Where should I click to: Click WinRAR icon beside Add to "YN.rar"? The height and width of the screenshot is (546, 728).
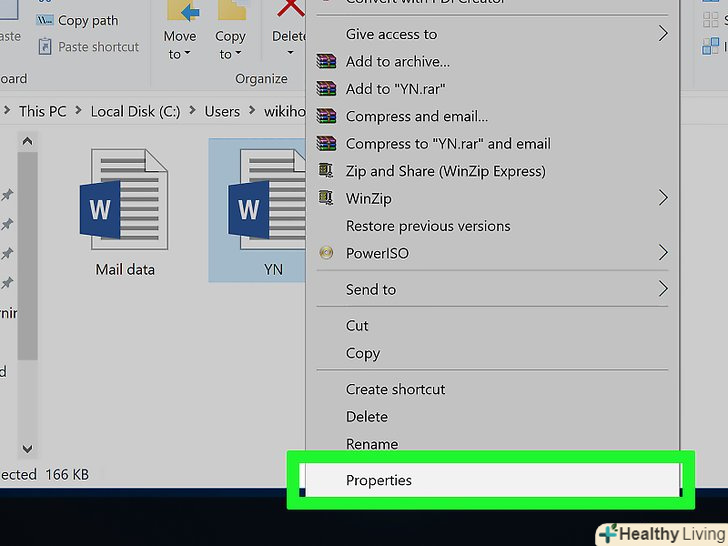(326, 88)
